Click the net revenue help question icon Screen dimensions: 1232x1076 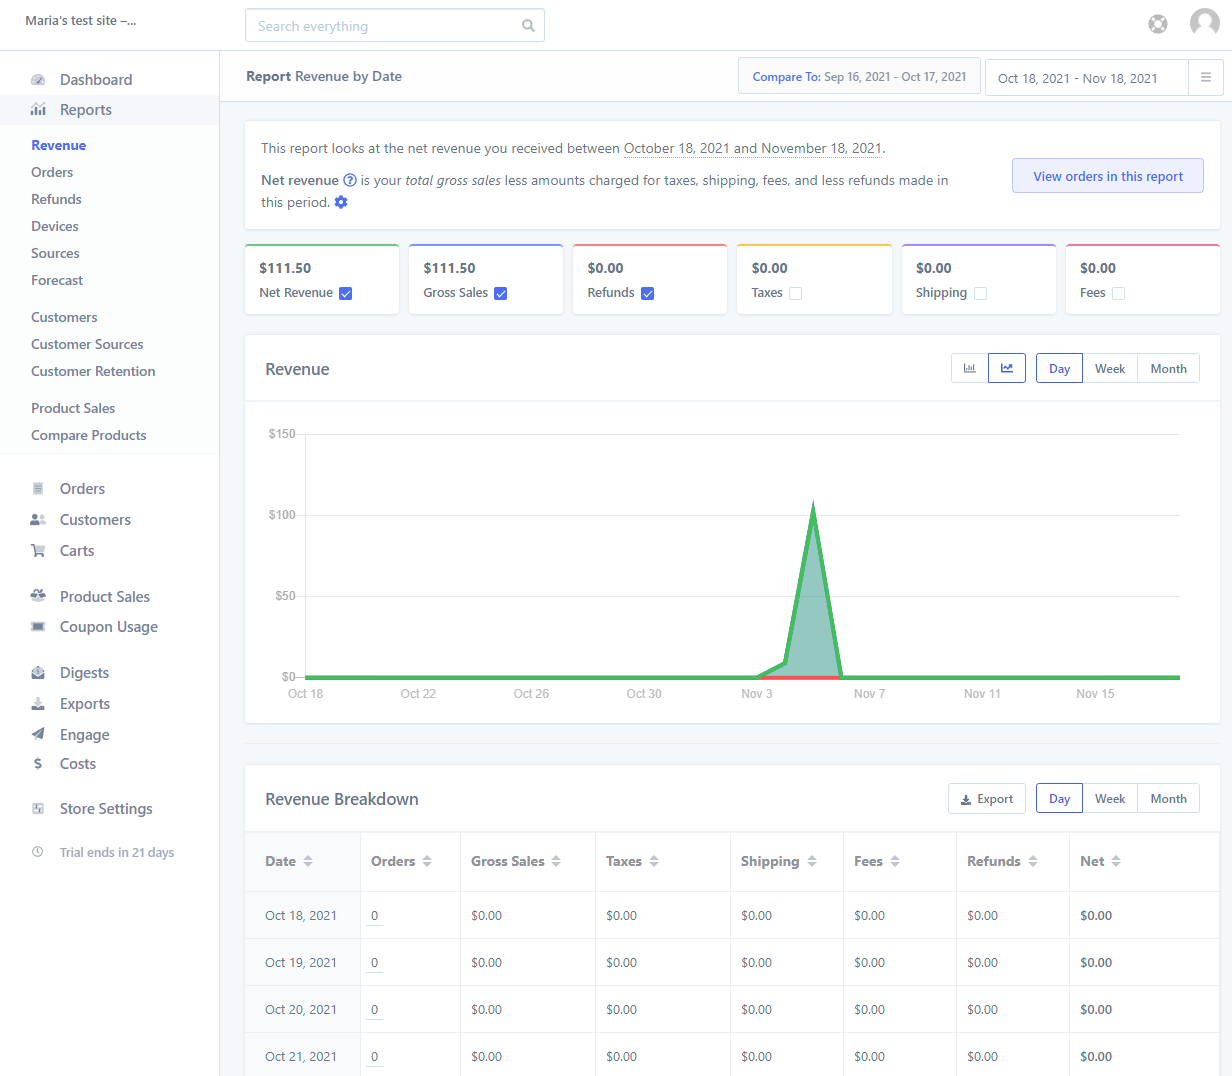click(x=350, y=180)
